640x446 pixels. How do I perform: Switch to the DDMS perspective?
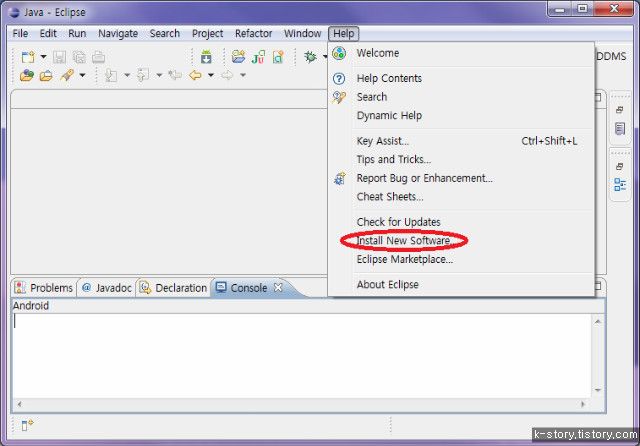611,56
